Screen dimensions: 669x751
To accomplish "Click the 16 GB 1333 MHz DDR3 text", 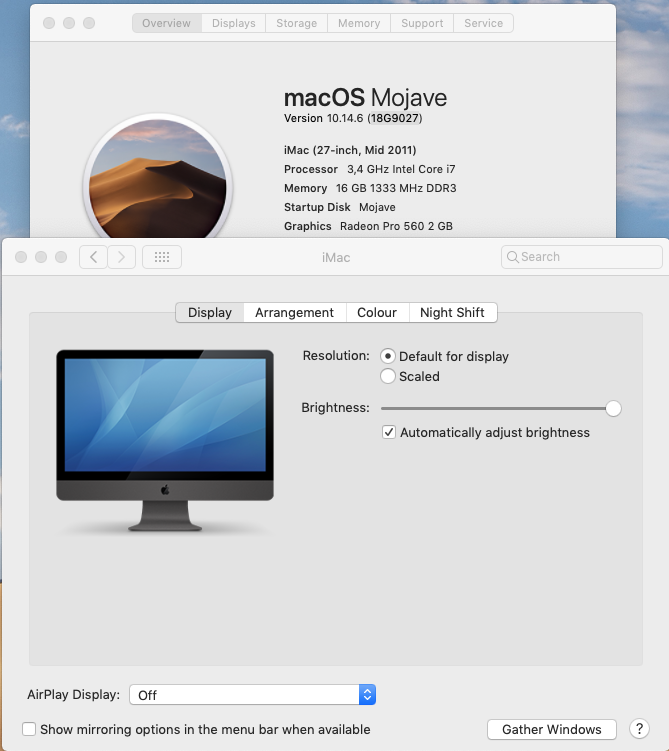I will [x=396, y=188].
